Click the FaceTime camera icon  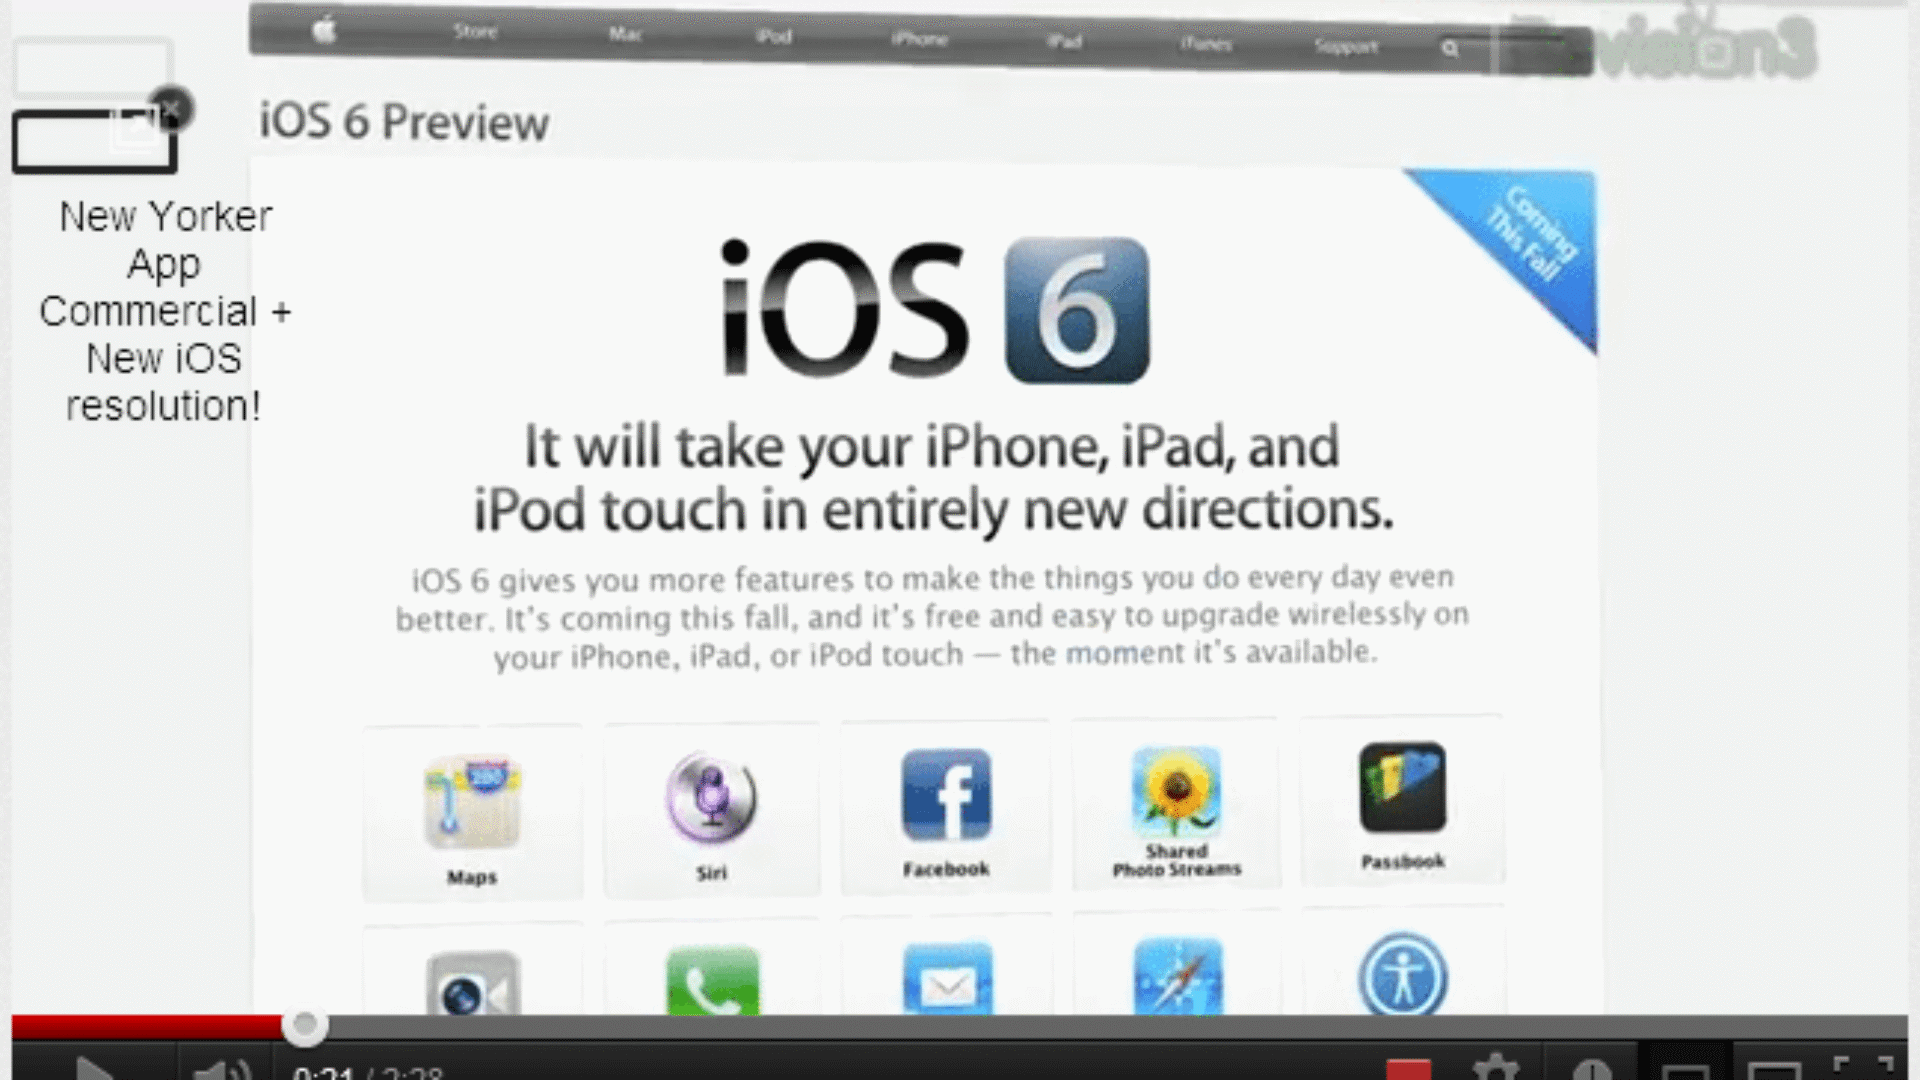(x=473, y=985)
